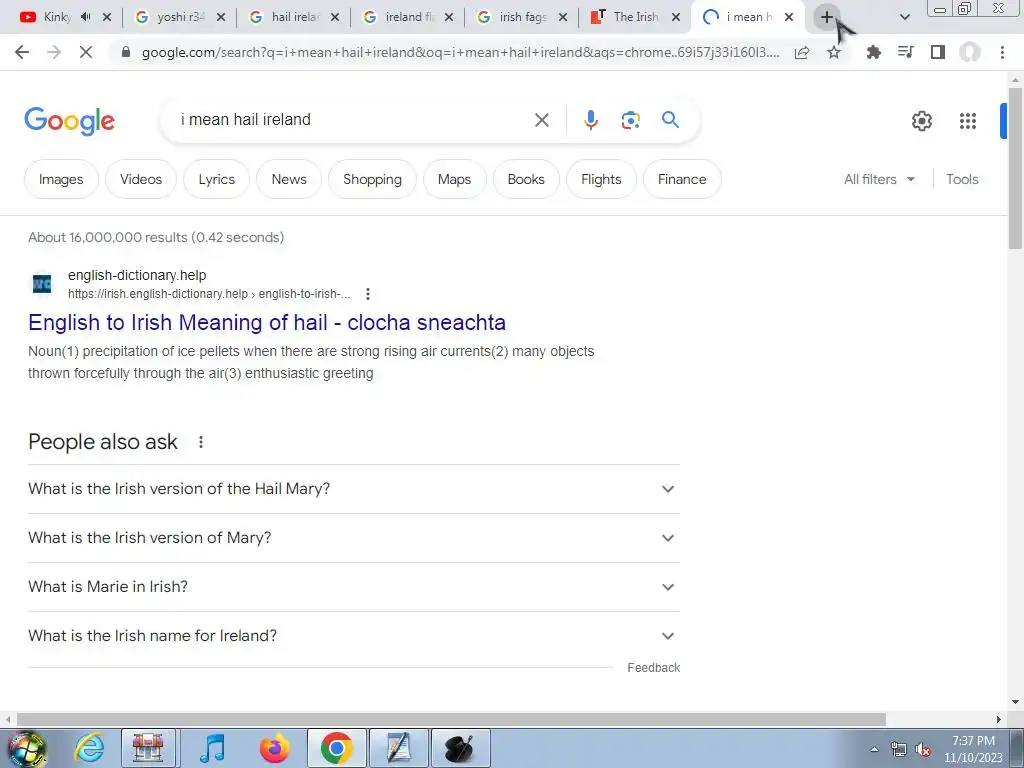Click the taskbar clock showing 7:37 PM
1024x768 pixels.
[973, 749]
